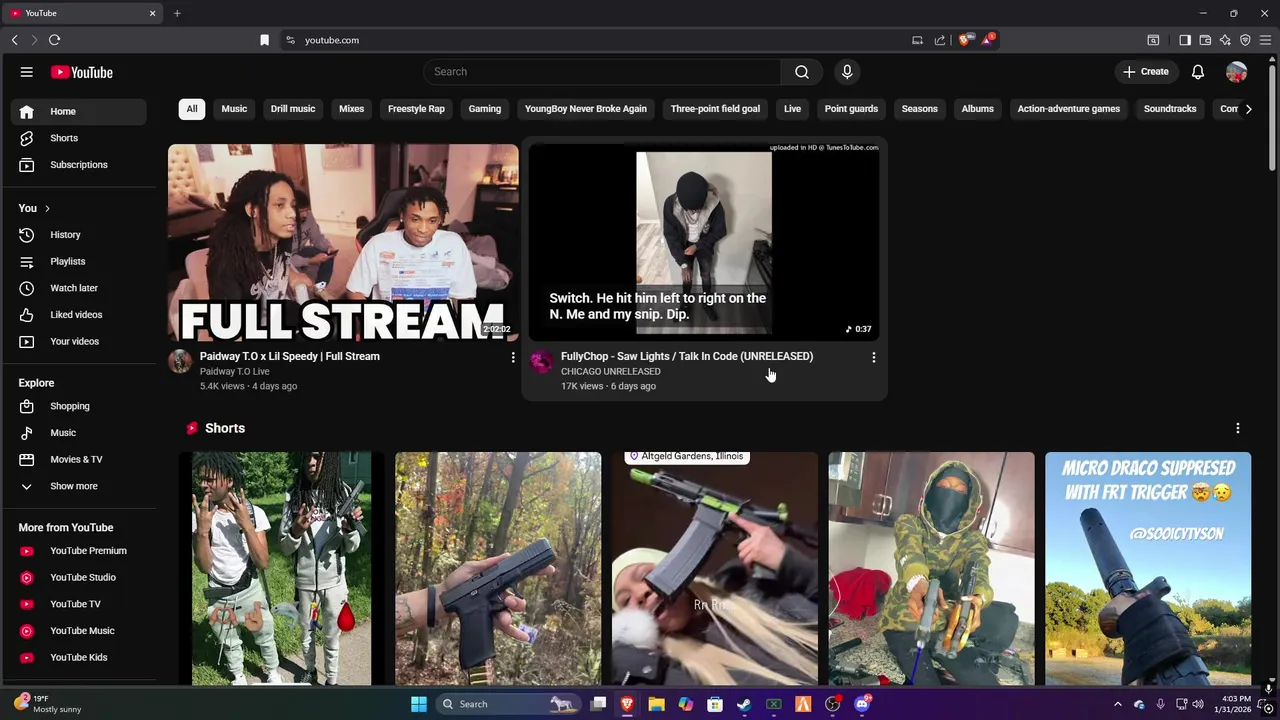Open Your videos in the sidebar
This screenshot has width=1280, height=720.
[79, 341]
